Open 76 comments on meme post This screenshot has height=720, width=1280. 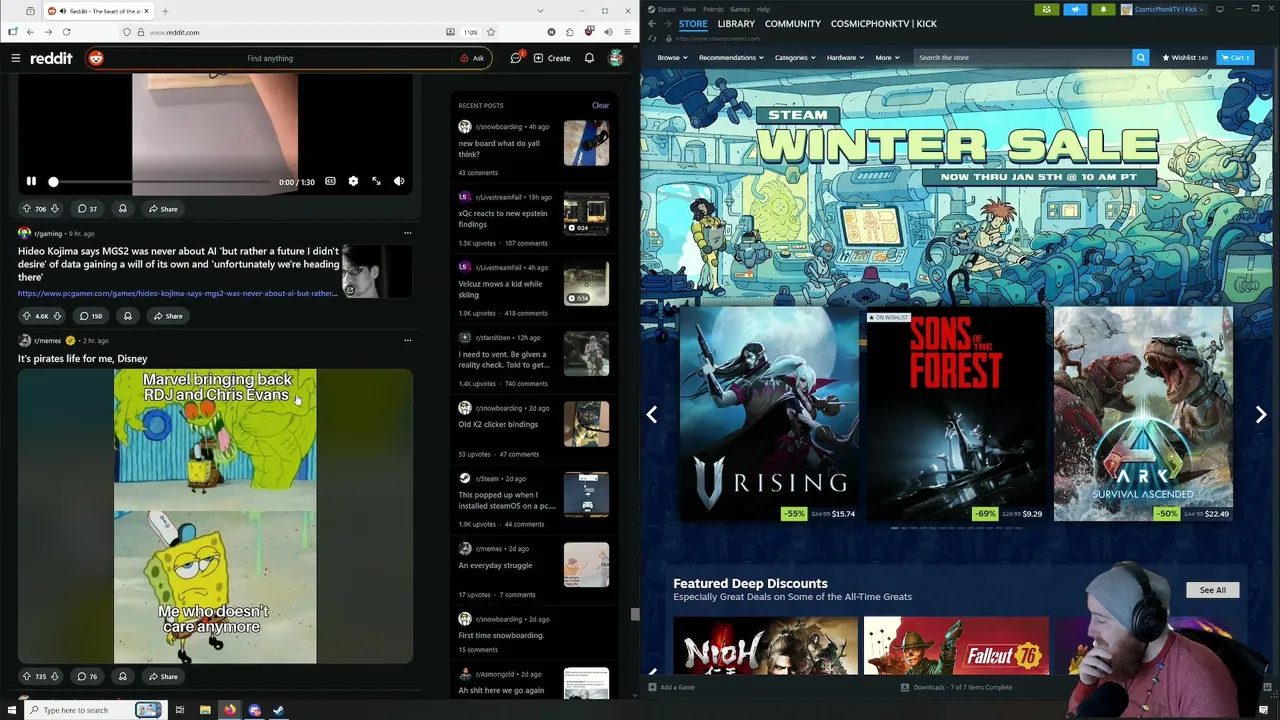point(88,677)
